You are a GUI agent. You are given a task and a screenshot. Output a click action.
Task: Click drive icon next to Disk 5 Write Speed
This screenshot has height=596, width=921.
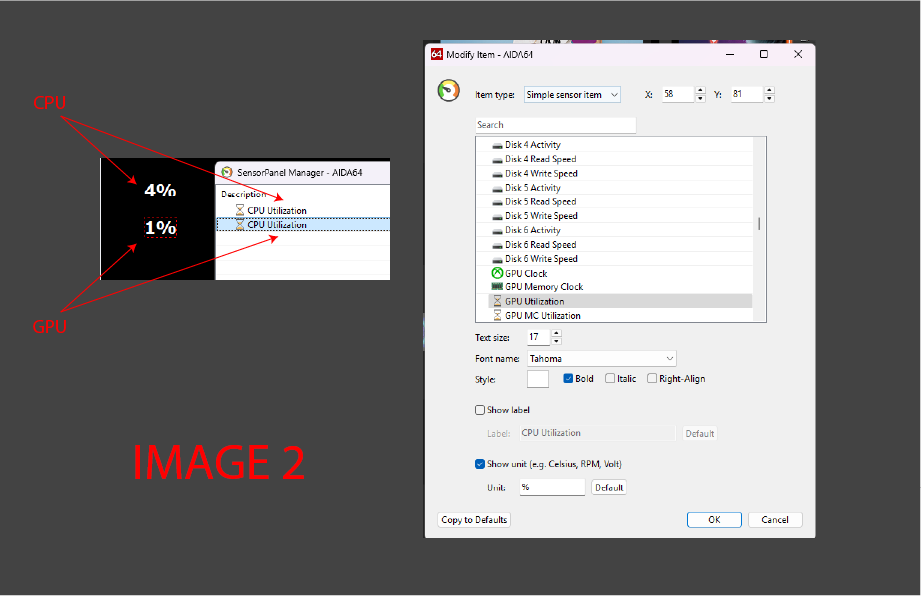[498, 216]
